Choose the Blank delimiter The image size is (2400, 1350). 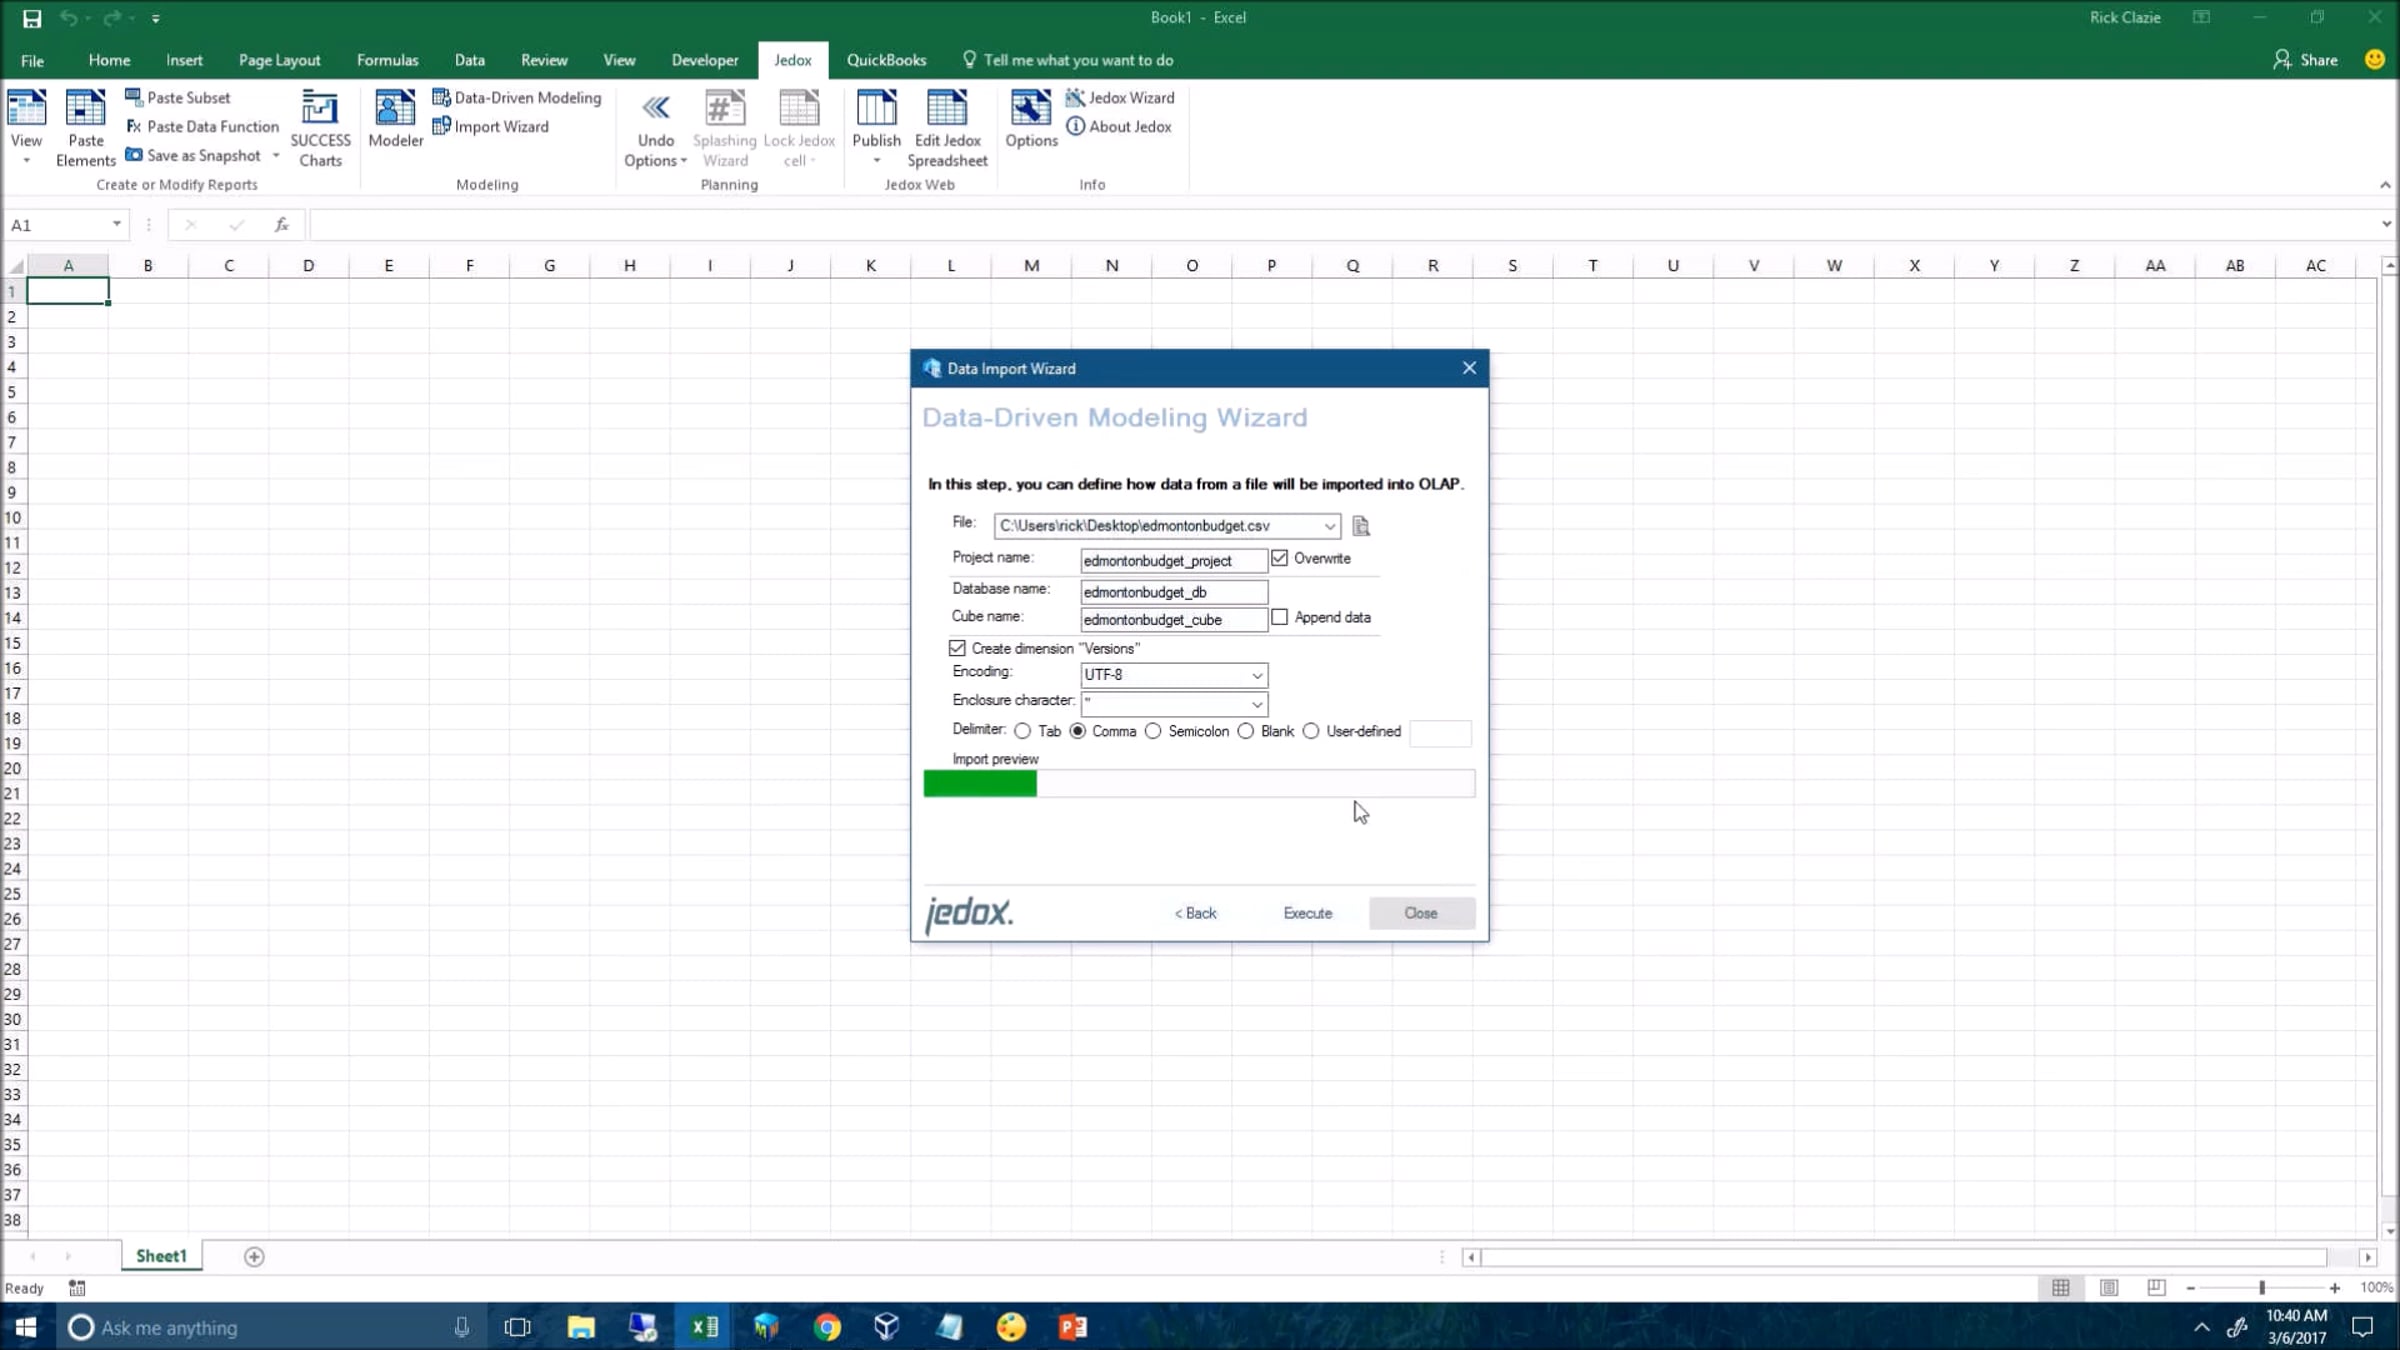point(1246,731)
